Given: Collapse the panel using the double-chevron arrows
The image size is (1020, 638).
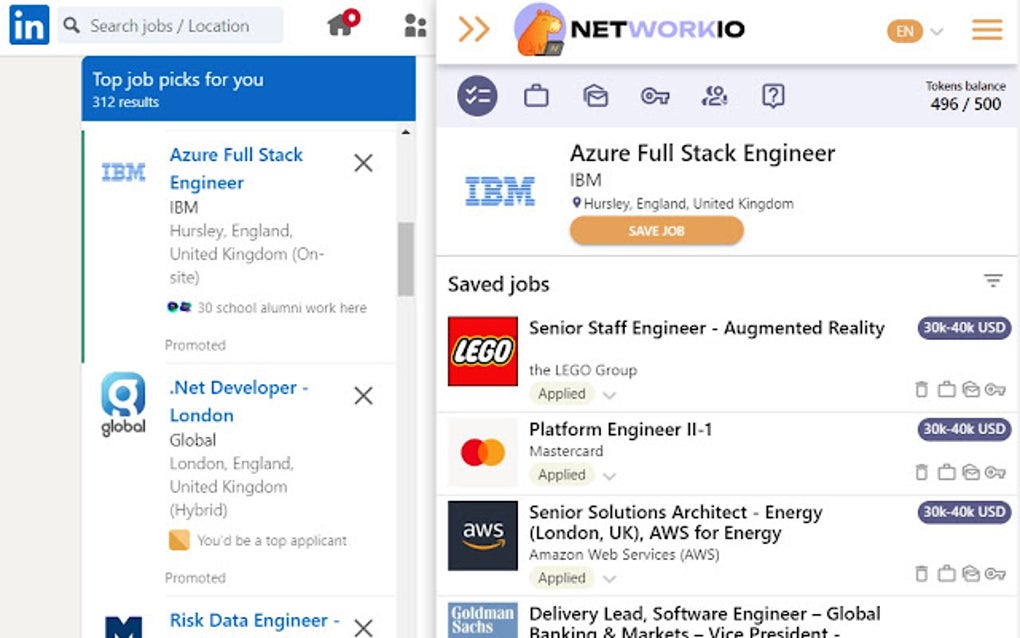Looking at the screenshot, I should tap(474, 29).
